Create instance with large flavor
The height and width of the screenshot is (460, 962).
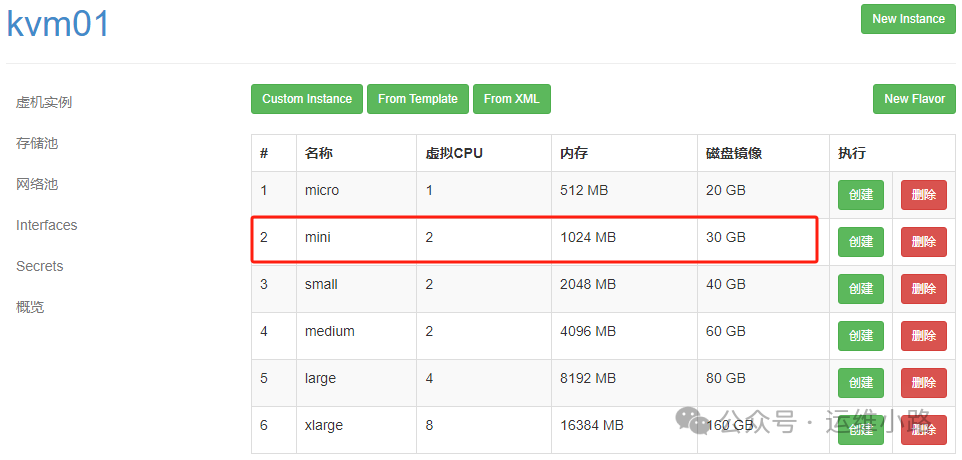click(860, 383)
